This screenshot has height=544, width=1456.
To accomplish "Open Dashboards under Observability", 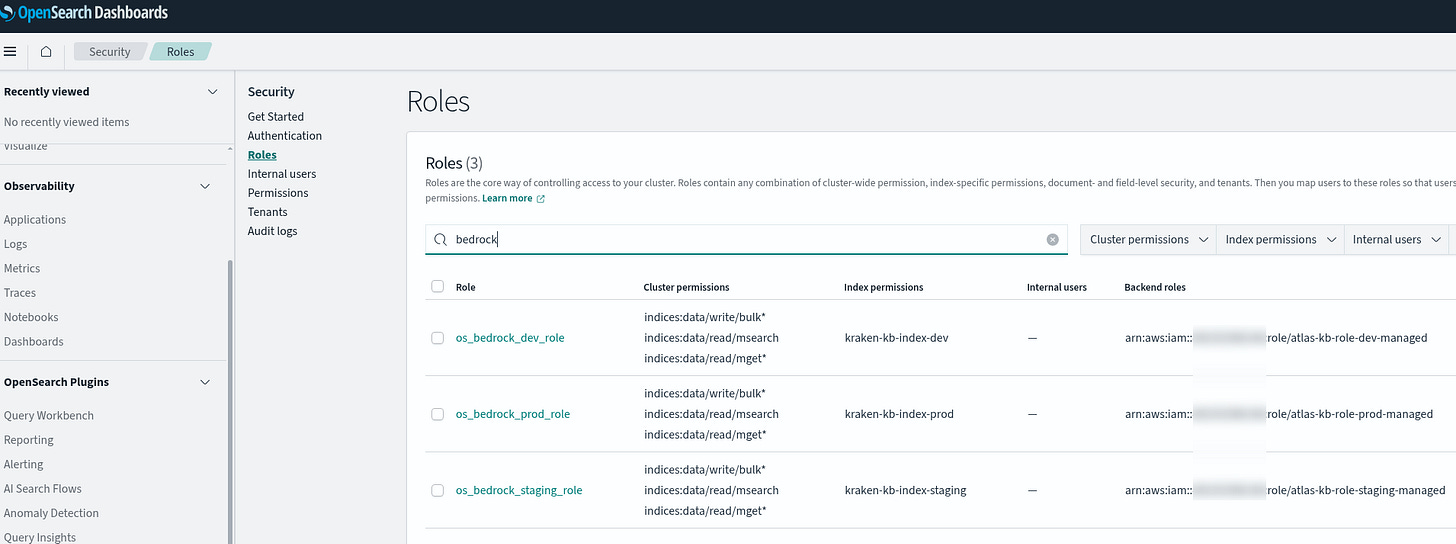I will (x=34, y=342).
